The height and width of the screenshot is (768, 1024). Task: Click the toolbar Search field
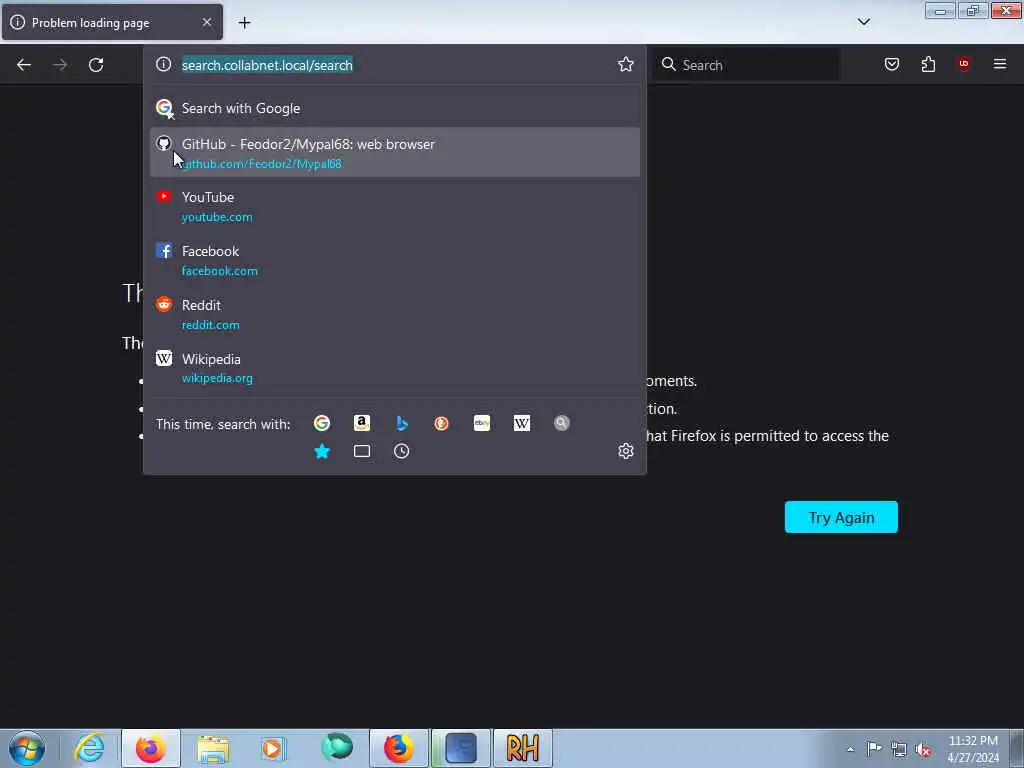click(746, 65)
